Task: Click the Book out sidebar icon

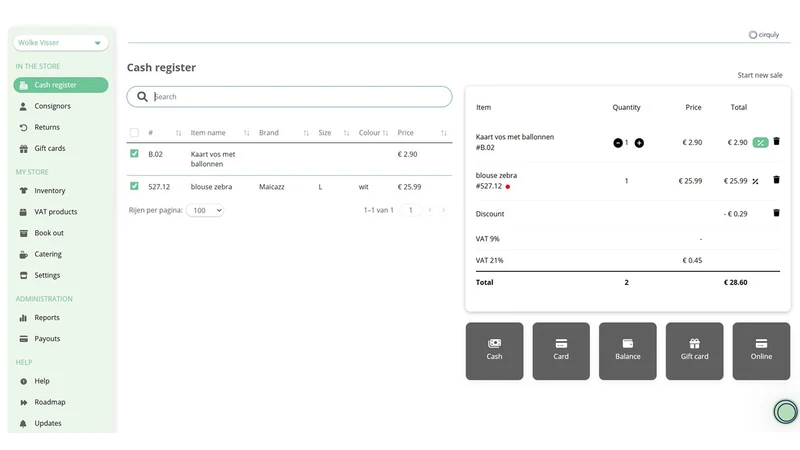Action: (x=23, y=233)
